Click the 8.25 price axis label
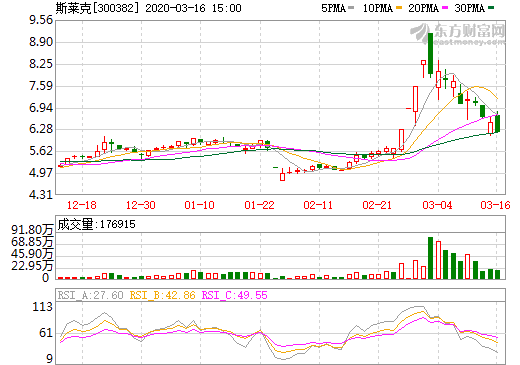This screenshot has height=365, width=520. 41,64
